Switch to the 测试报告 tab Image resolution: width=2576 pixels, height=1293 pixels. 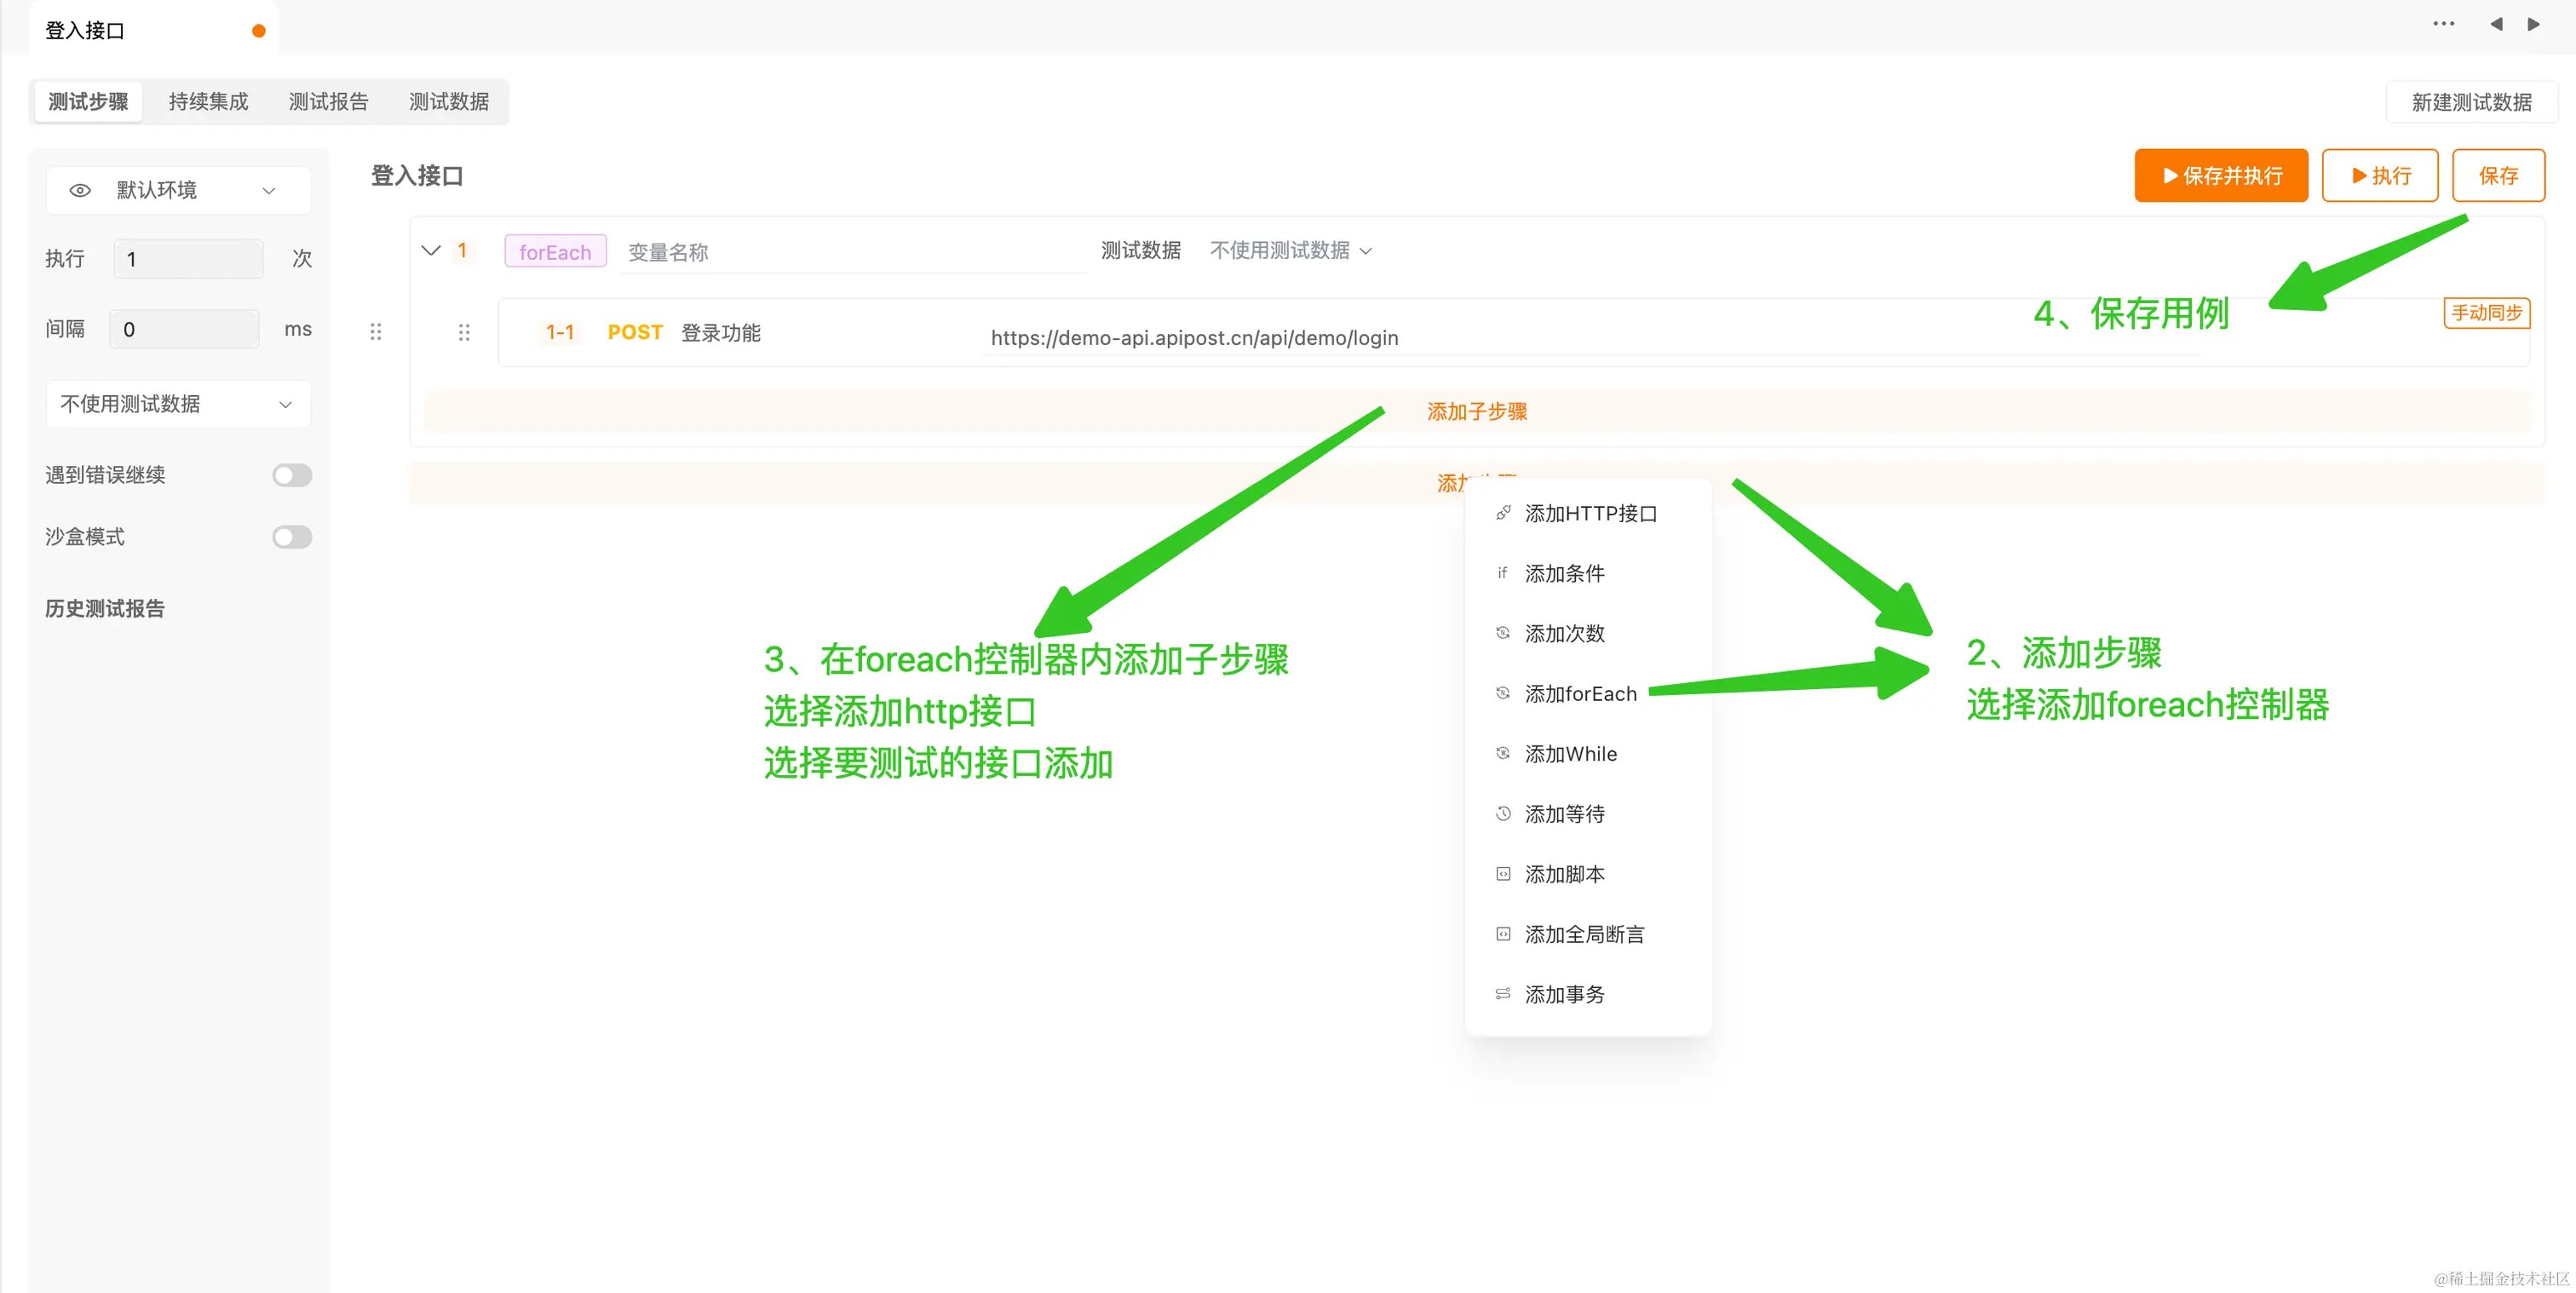pyautogui.click(x=328, y=102)
